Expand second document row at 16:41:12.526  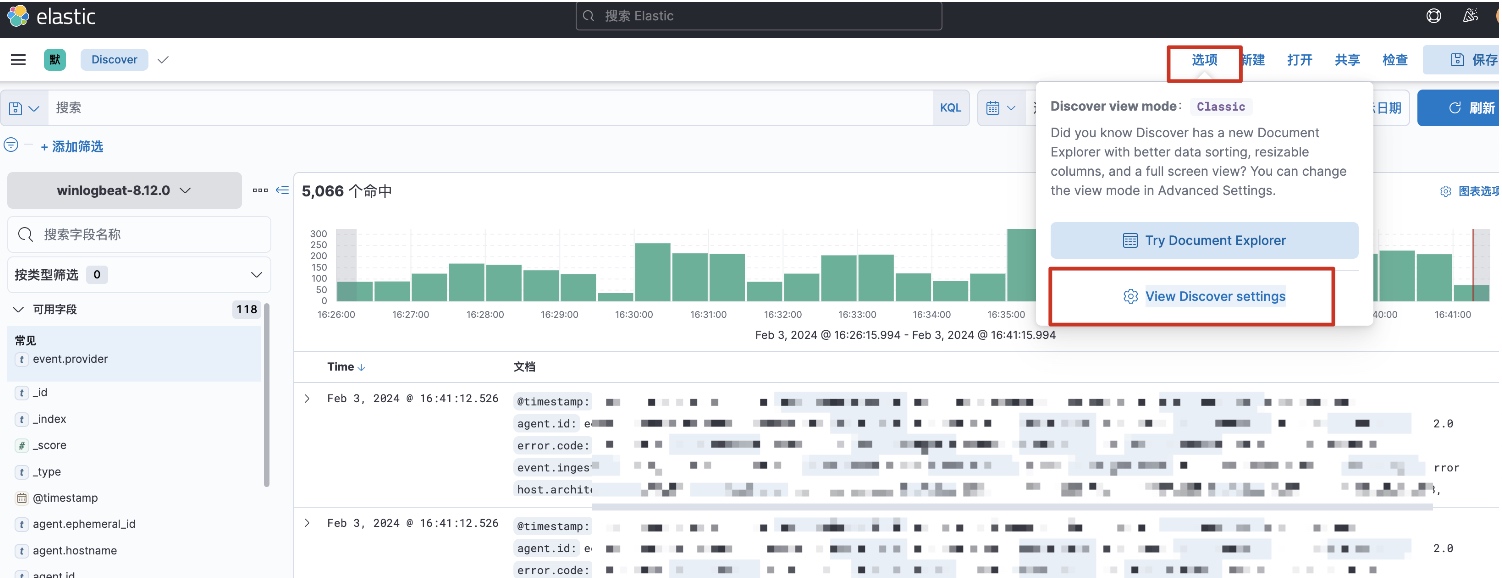(x=307, y=523)
